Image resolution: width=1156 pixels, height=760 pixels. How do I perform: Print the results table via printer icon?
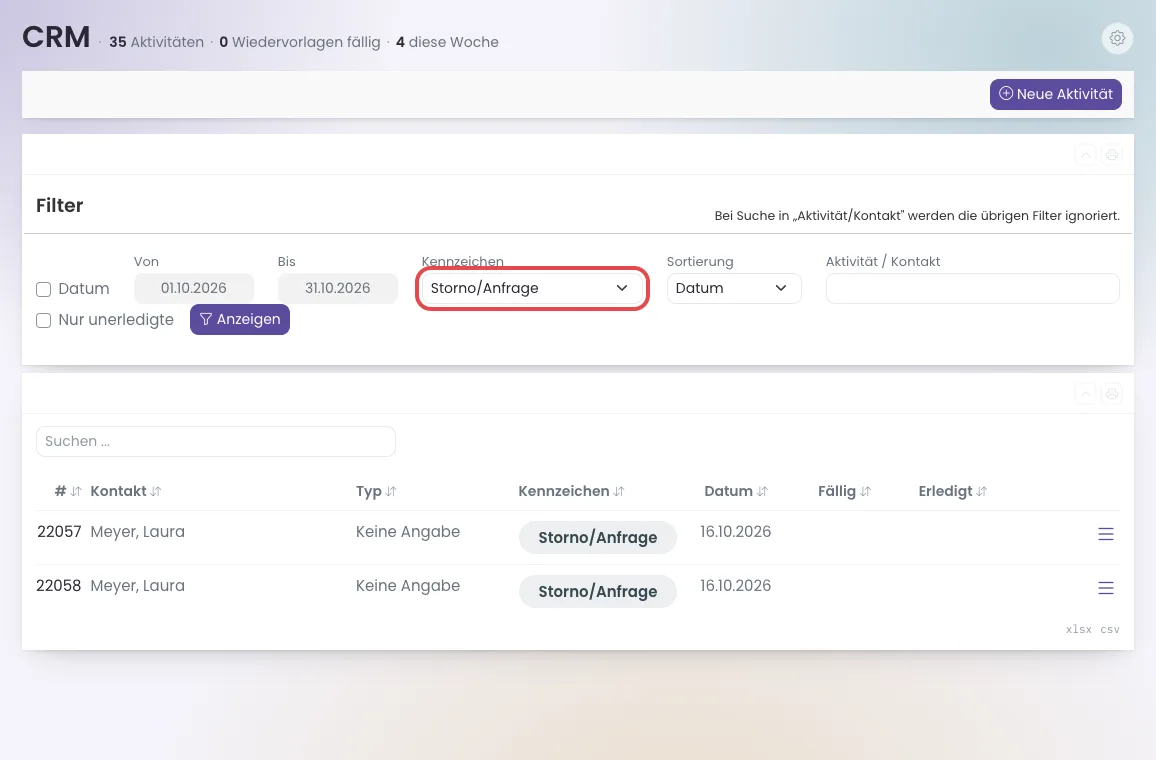1112,394
